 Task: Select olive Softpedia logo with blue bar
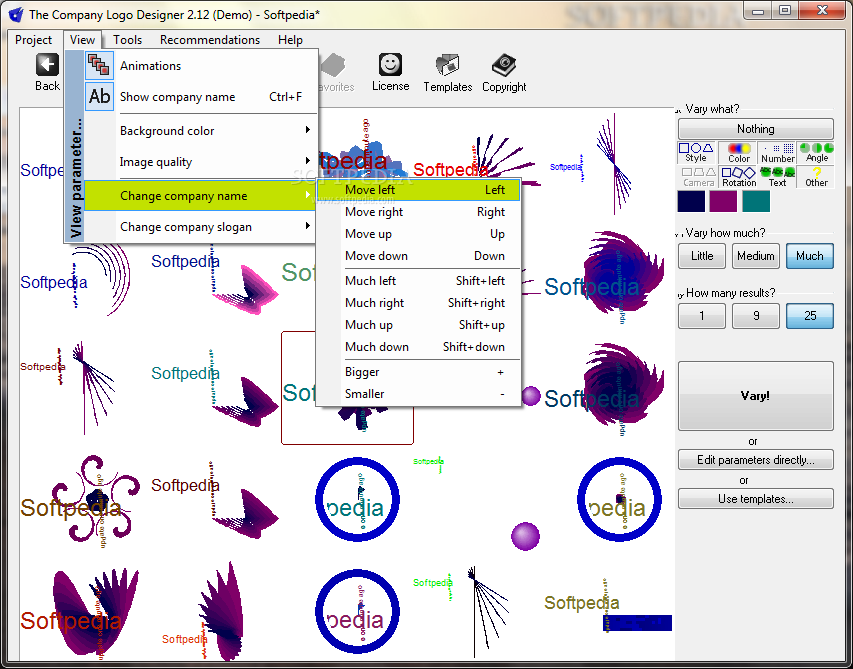pos(608,606)
